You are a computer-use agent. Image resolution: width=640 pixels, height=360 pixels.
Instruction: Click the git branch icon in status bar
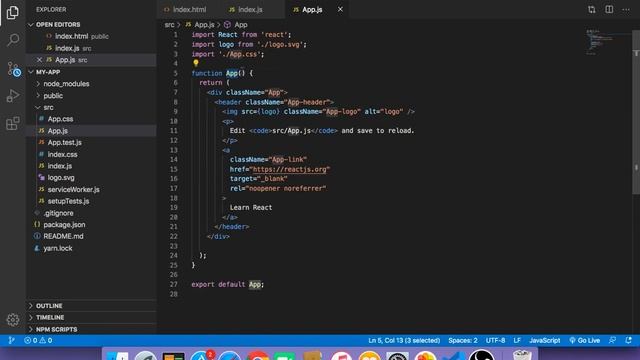tap(11, 340)
